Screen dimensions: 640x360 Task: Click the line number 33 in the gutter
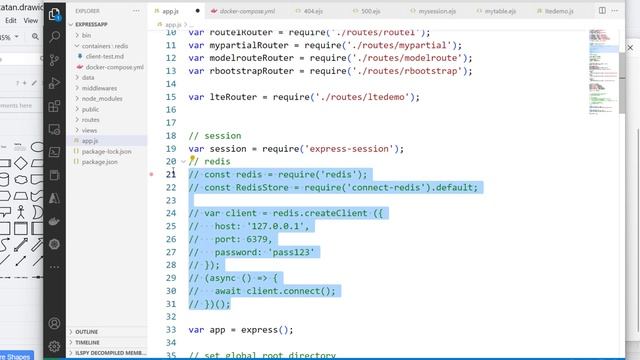[x=171, y=330]
